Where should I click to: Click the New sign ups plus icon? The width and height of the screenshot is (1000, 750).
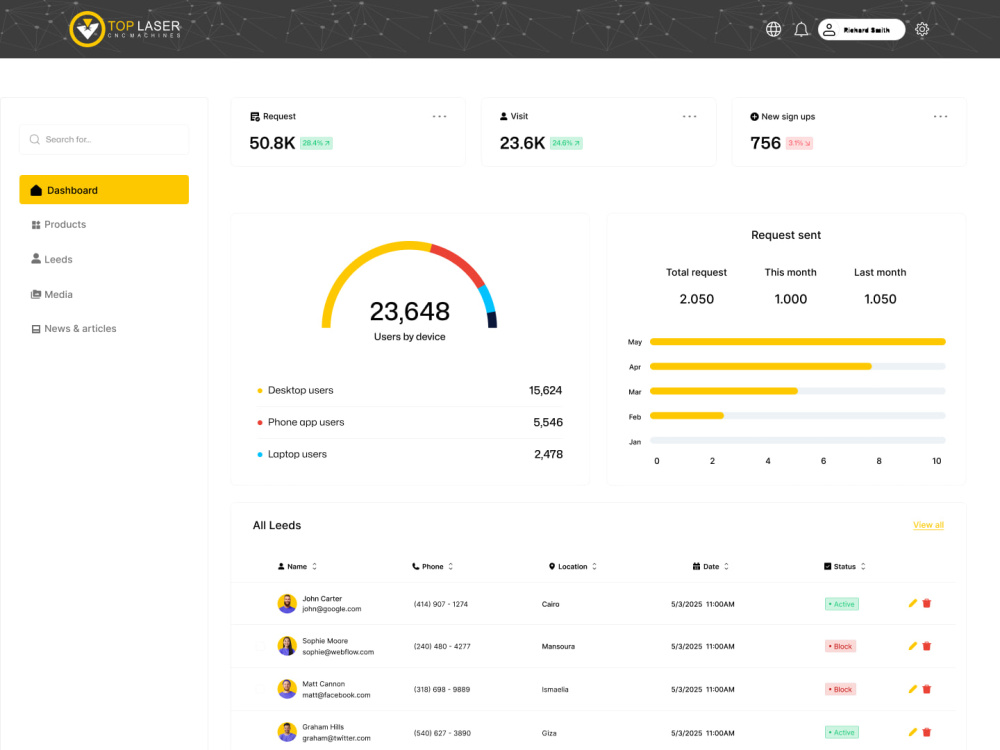pyautogui.click(x=754, y=117)
